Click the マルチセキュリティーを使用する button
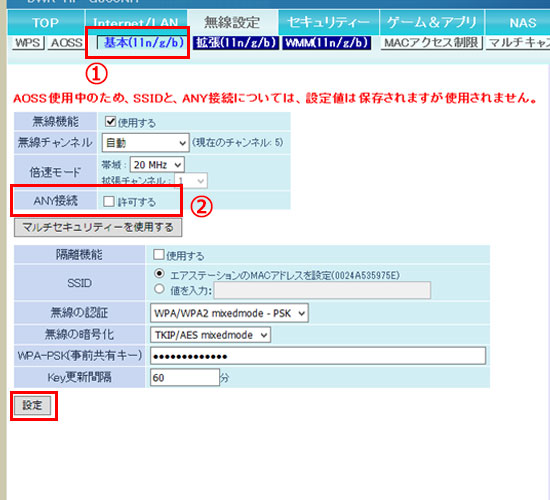This screenshot has width=550, height=500. (98, 227)
